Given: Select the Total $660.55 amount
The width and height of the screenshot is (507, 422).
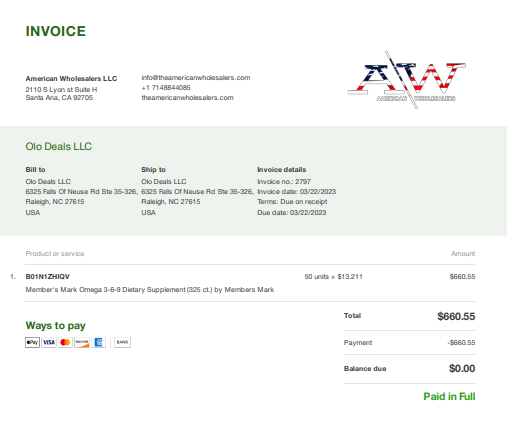Looking at the screenshot, I should (x=456, y=316).
